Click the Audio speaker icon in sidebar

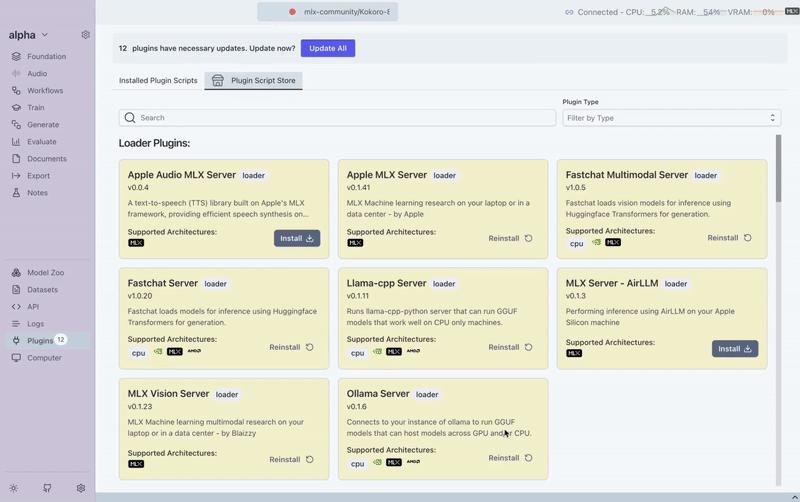coord(16,74)
